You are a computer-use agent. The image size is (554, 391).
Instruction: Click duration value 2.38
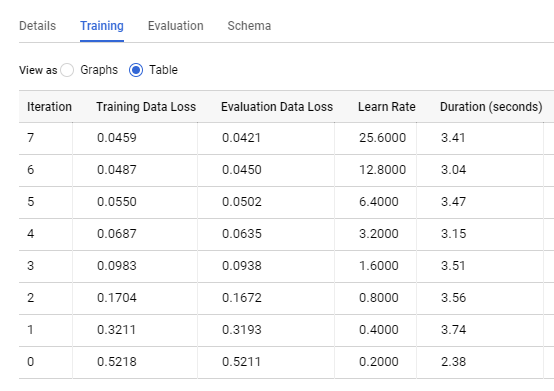coord(454,362)
